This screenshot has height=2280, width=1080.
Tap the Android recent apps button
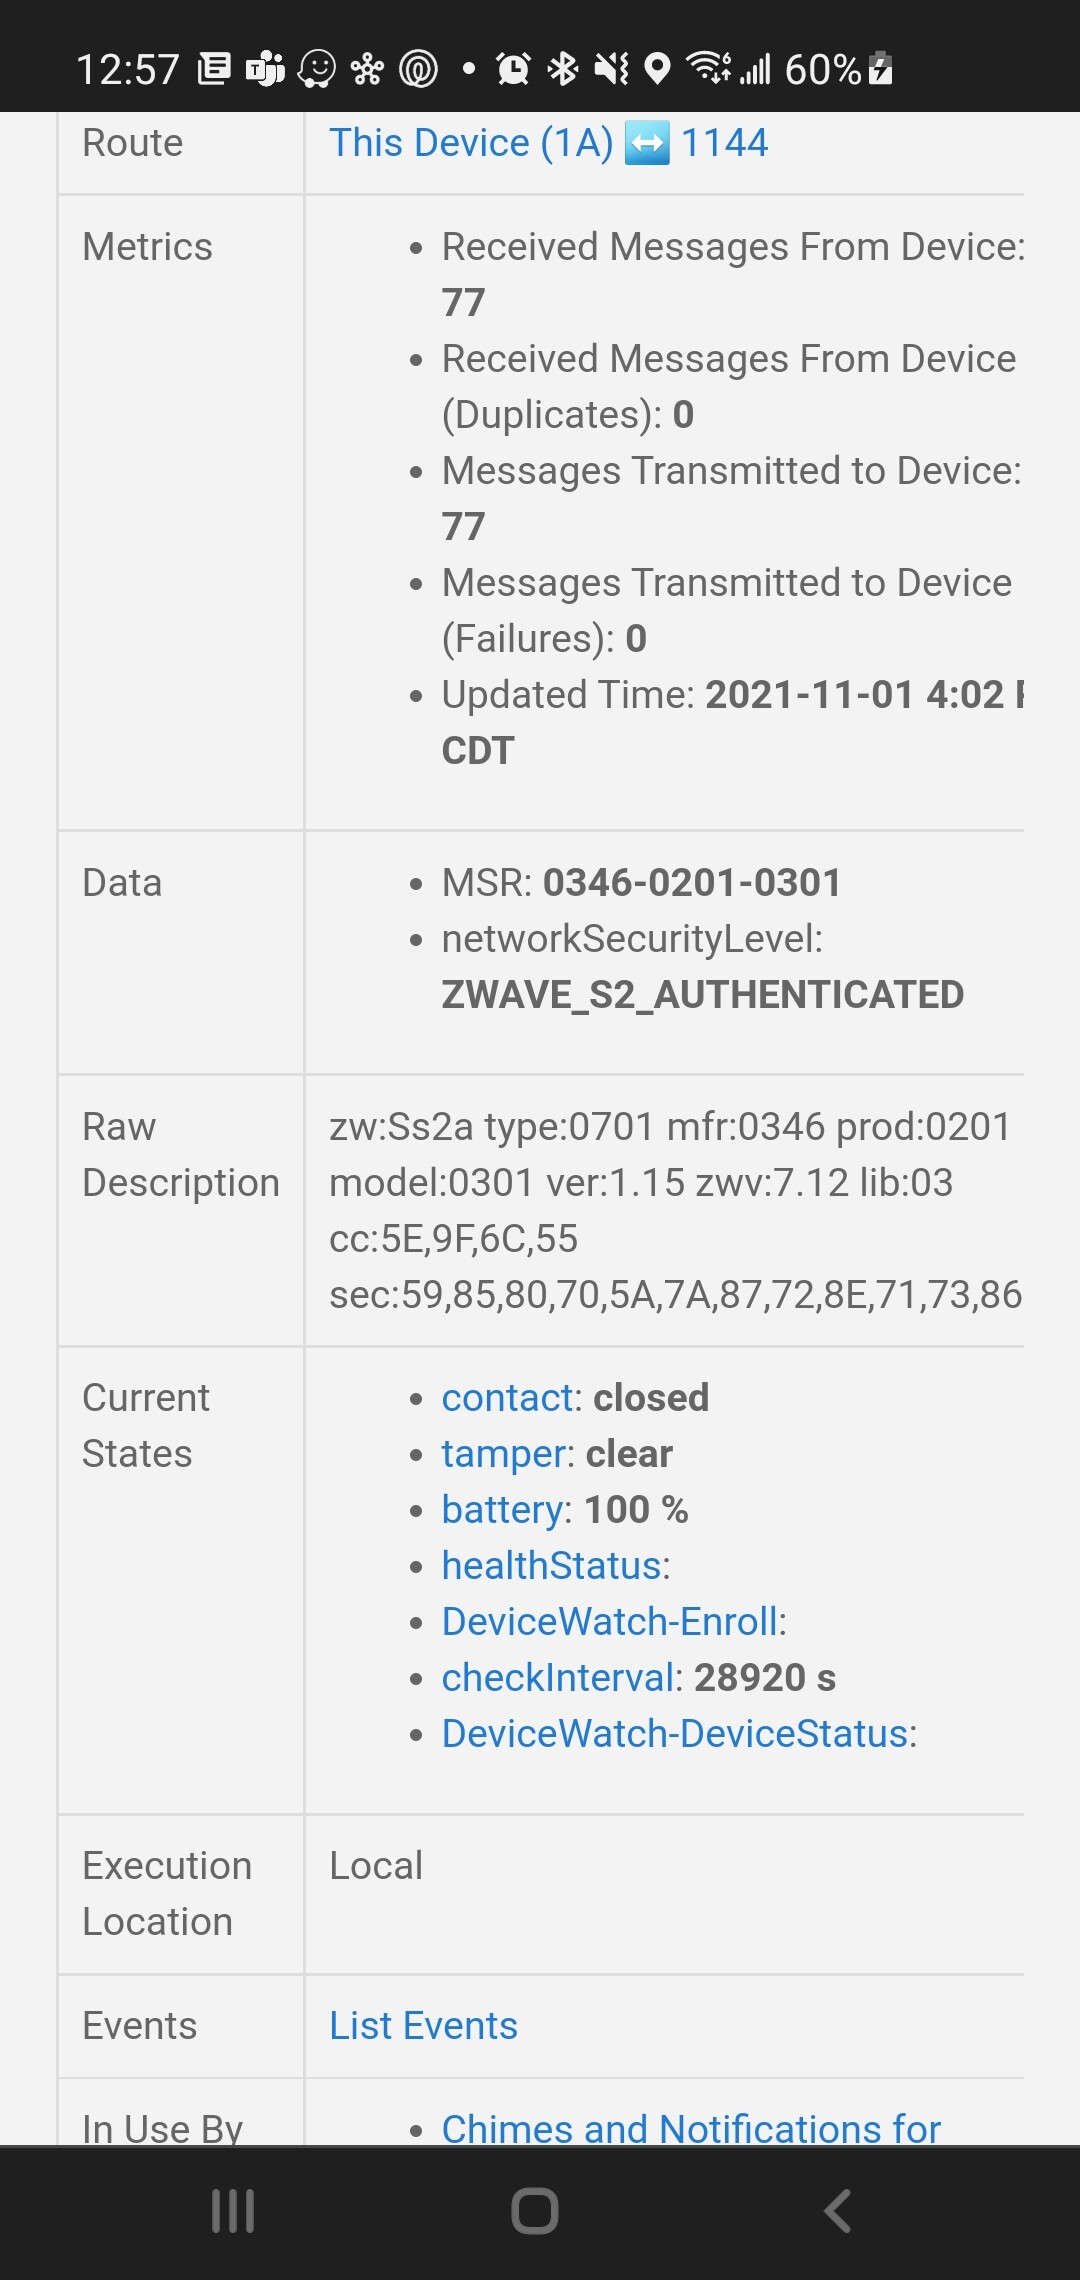click(x=233, y=2211)
